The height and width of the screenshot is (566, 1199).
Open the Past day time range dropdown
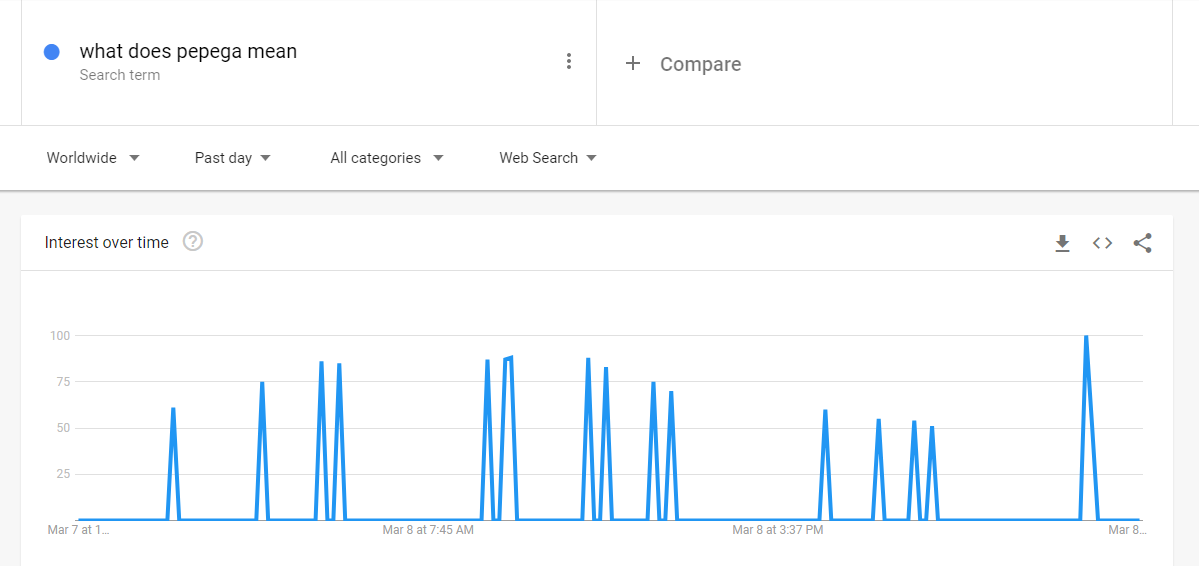(x=232, y=158)
